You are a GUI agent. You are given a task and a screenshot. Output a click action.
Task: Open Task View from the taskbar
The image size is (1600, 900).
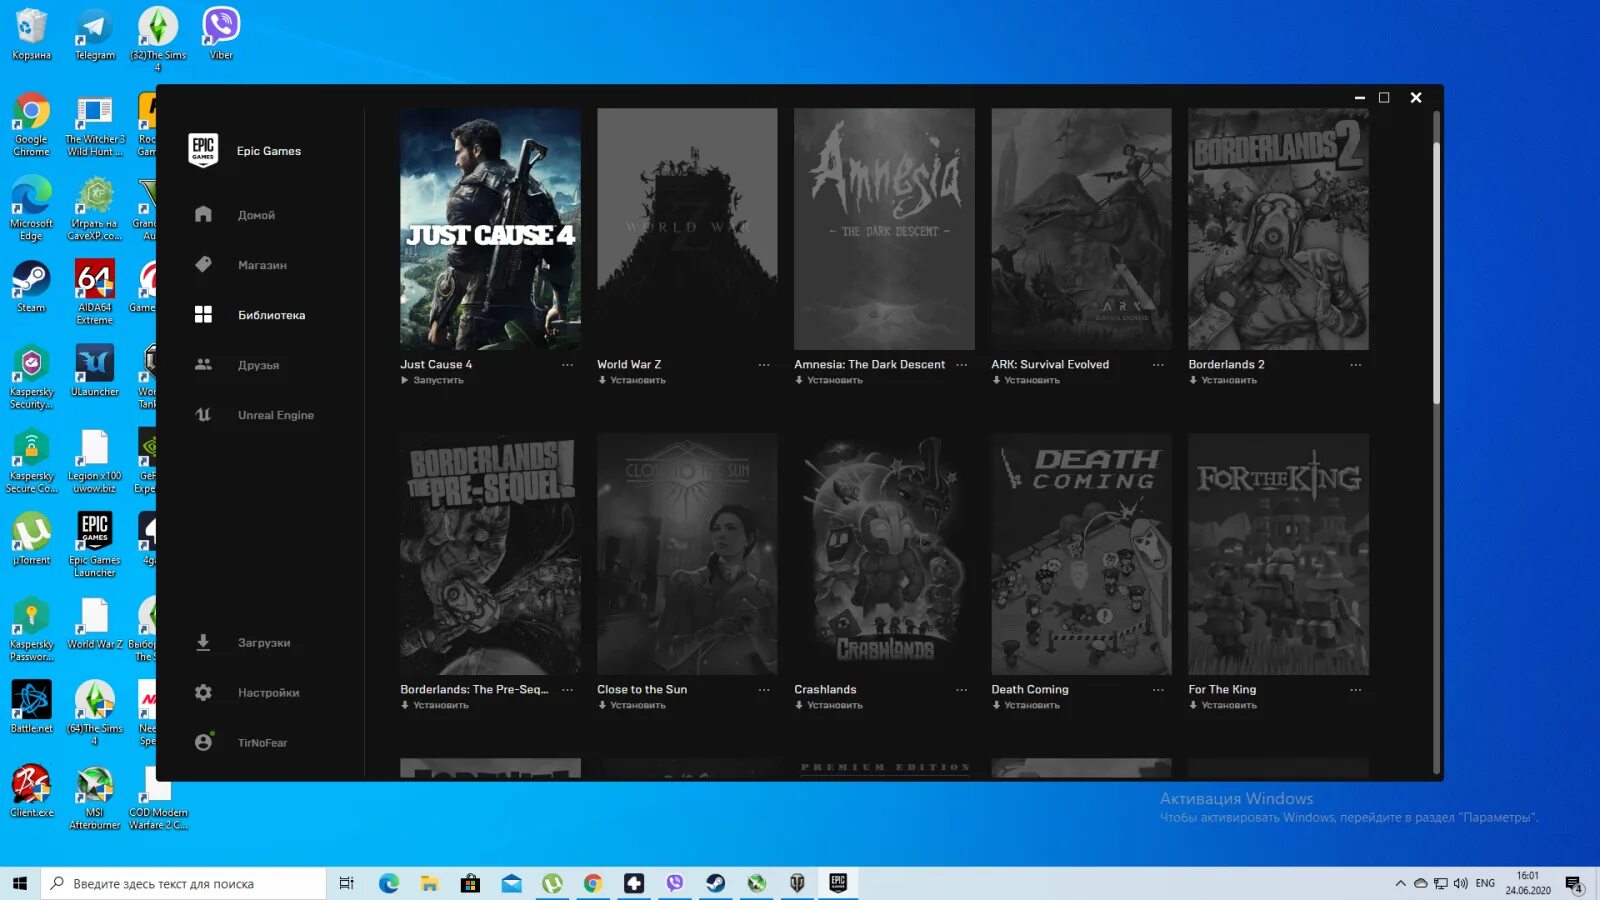[347, 883]
